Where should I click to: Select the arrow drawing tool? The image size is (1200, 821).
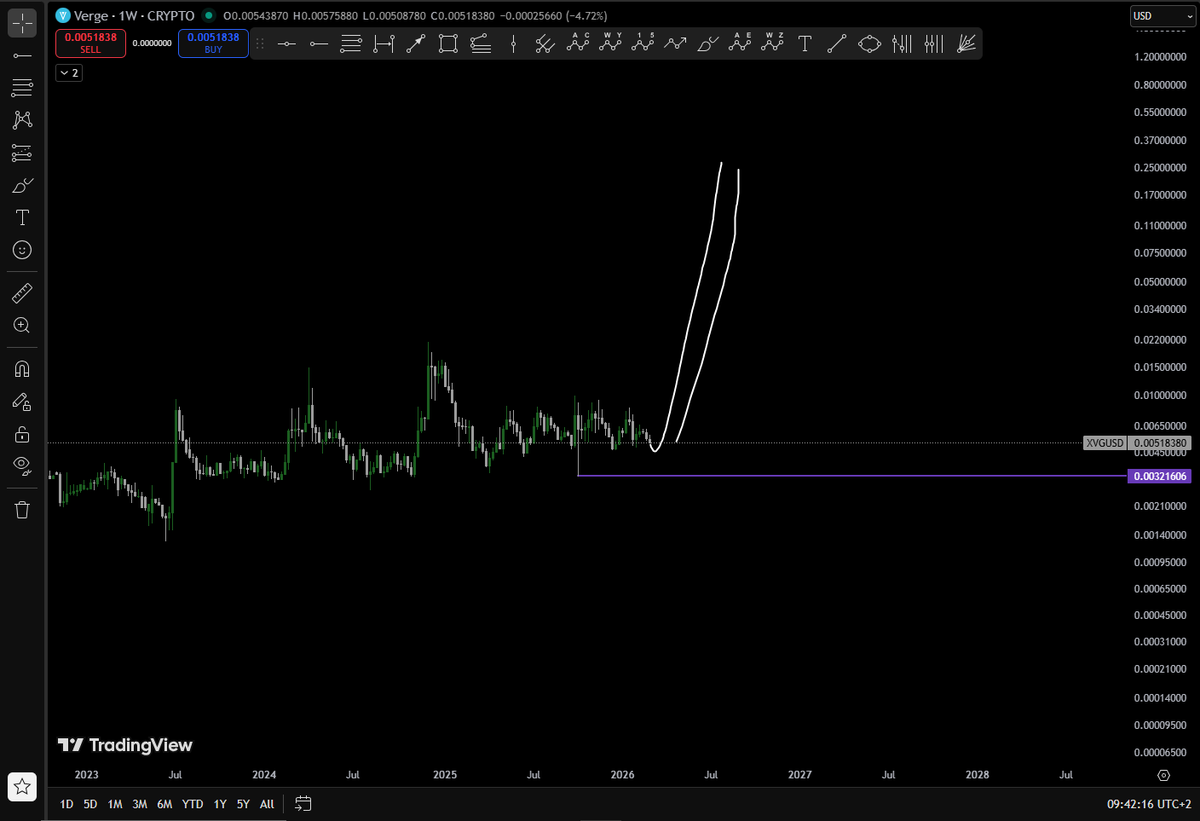coord(416,44)
